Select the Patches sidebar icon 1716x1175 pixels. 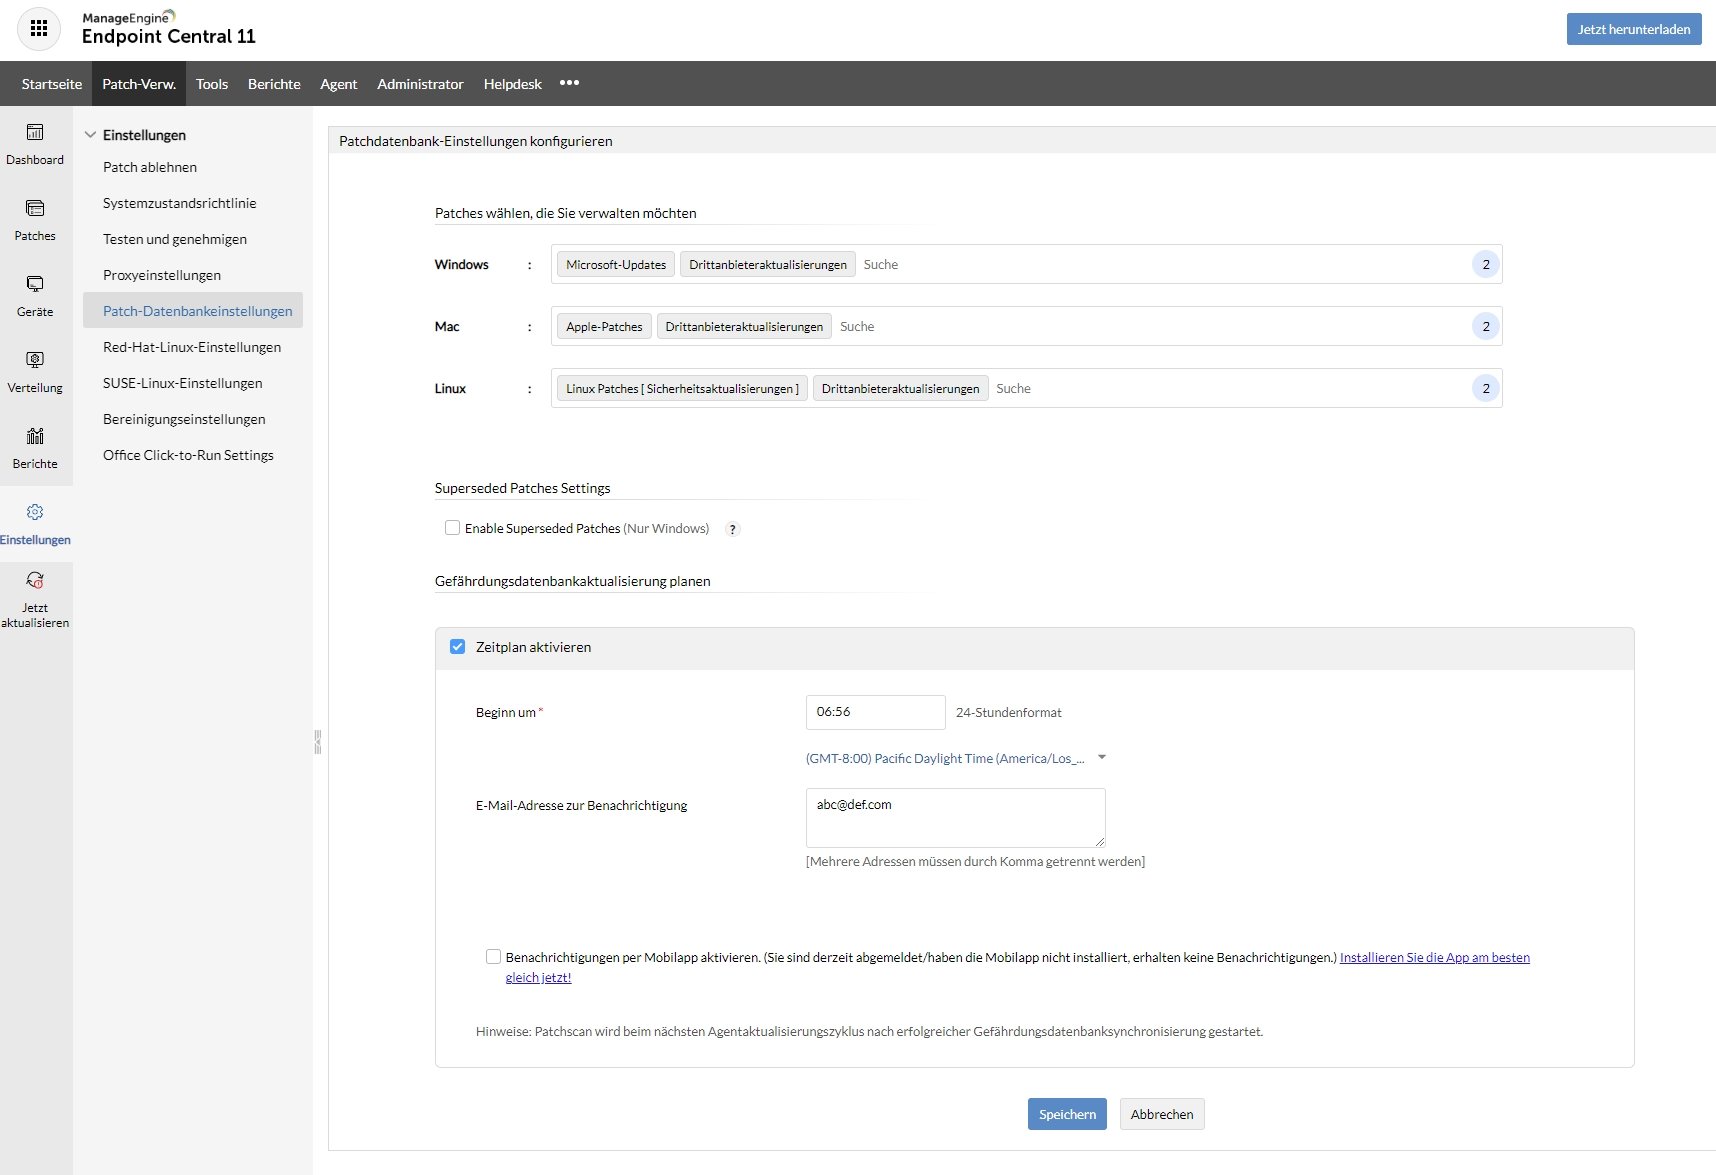click(x=35, y=220)
